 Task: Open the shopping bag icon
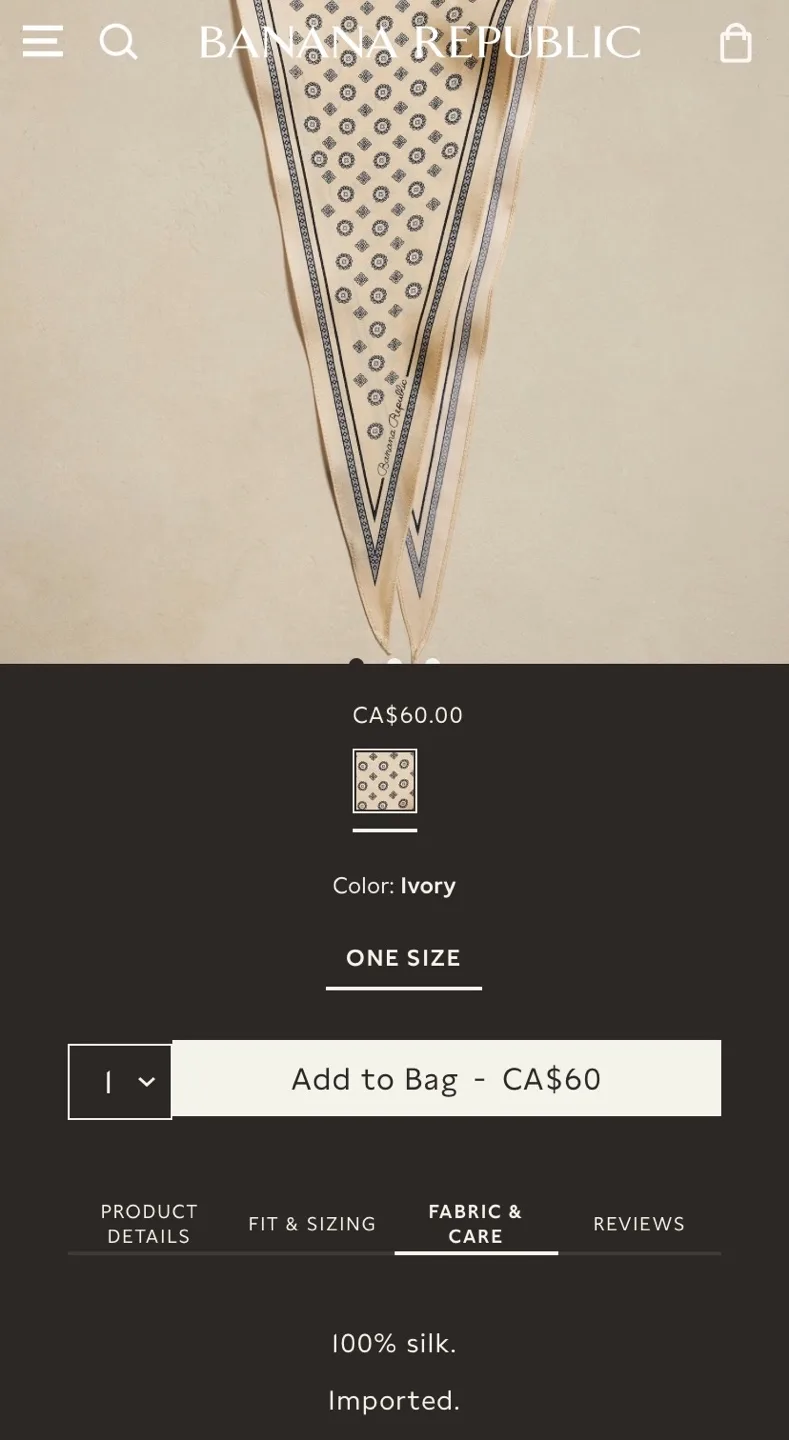click(x=735, y=42)
